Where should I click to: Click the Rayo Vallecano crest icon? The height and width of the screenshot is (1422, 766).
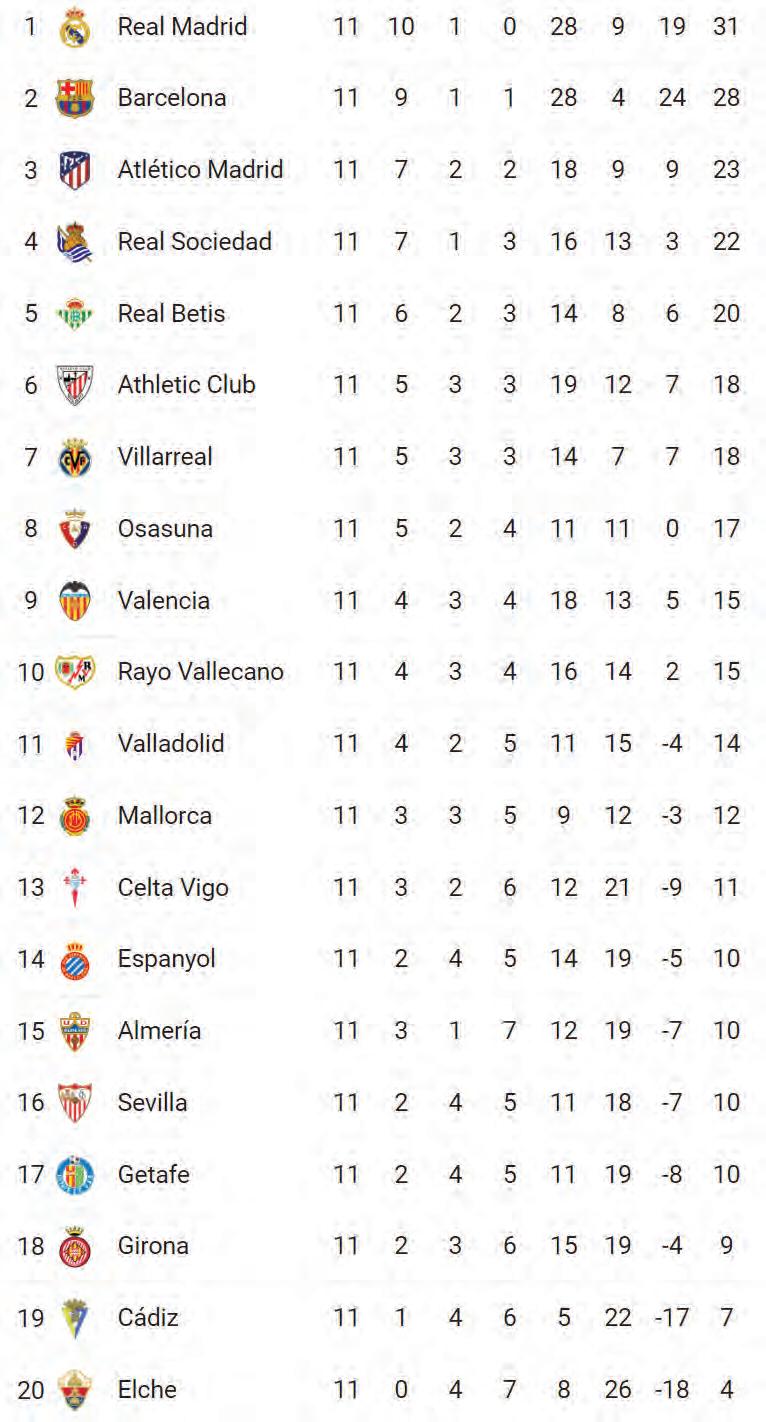coord(75,672)
